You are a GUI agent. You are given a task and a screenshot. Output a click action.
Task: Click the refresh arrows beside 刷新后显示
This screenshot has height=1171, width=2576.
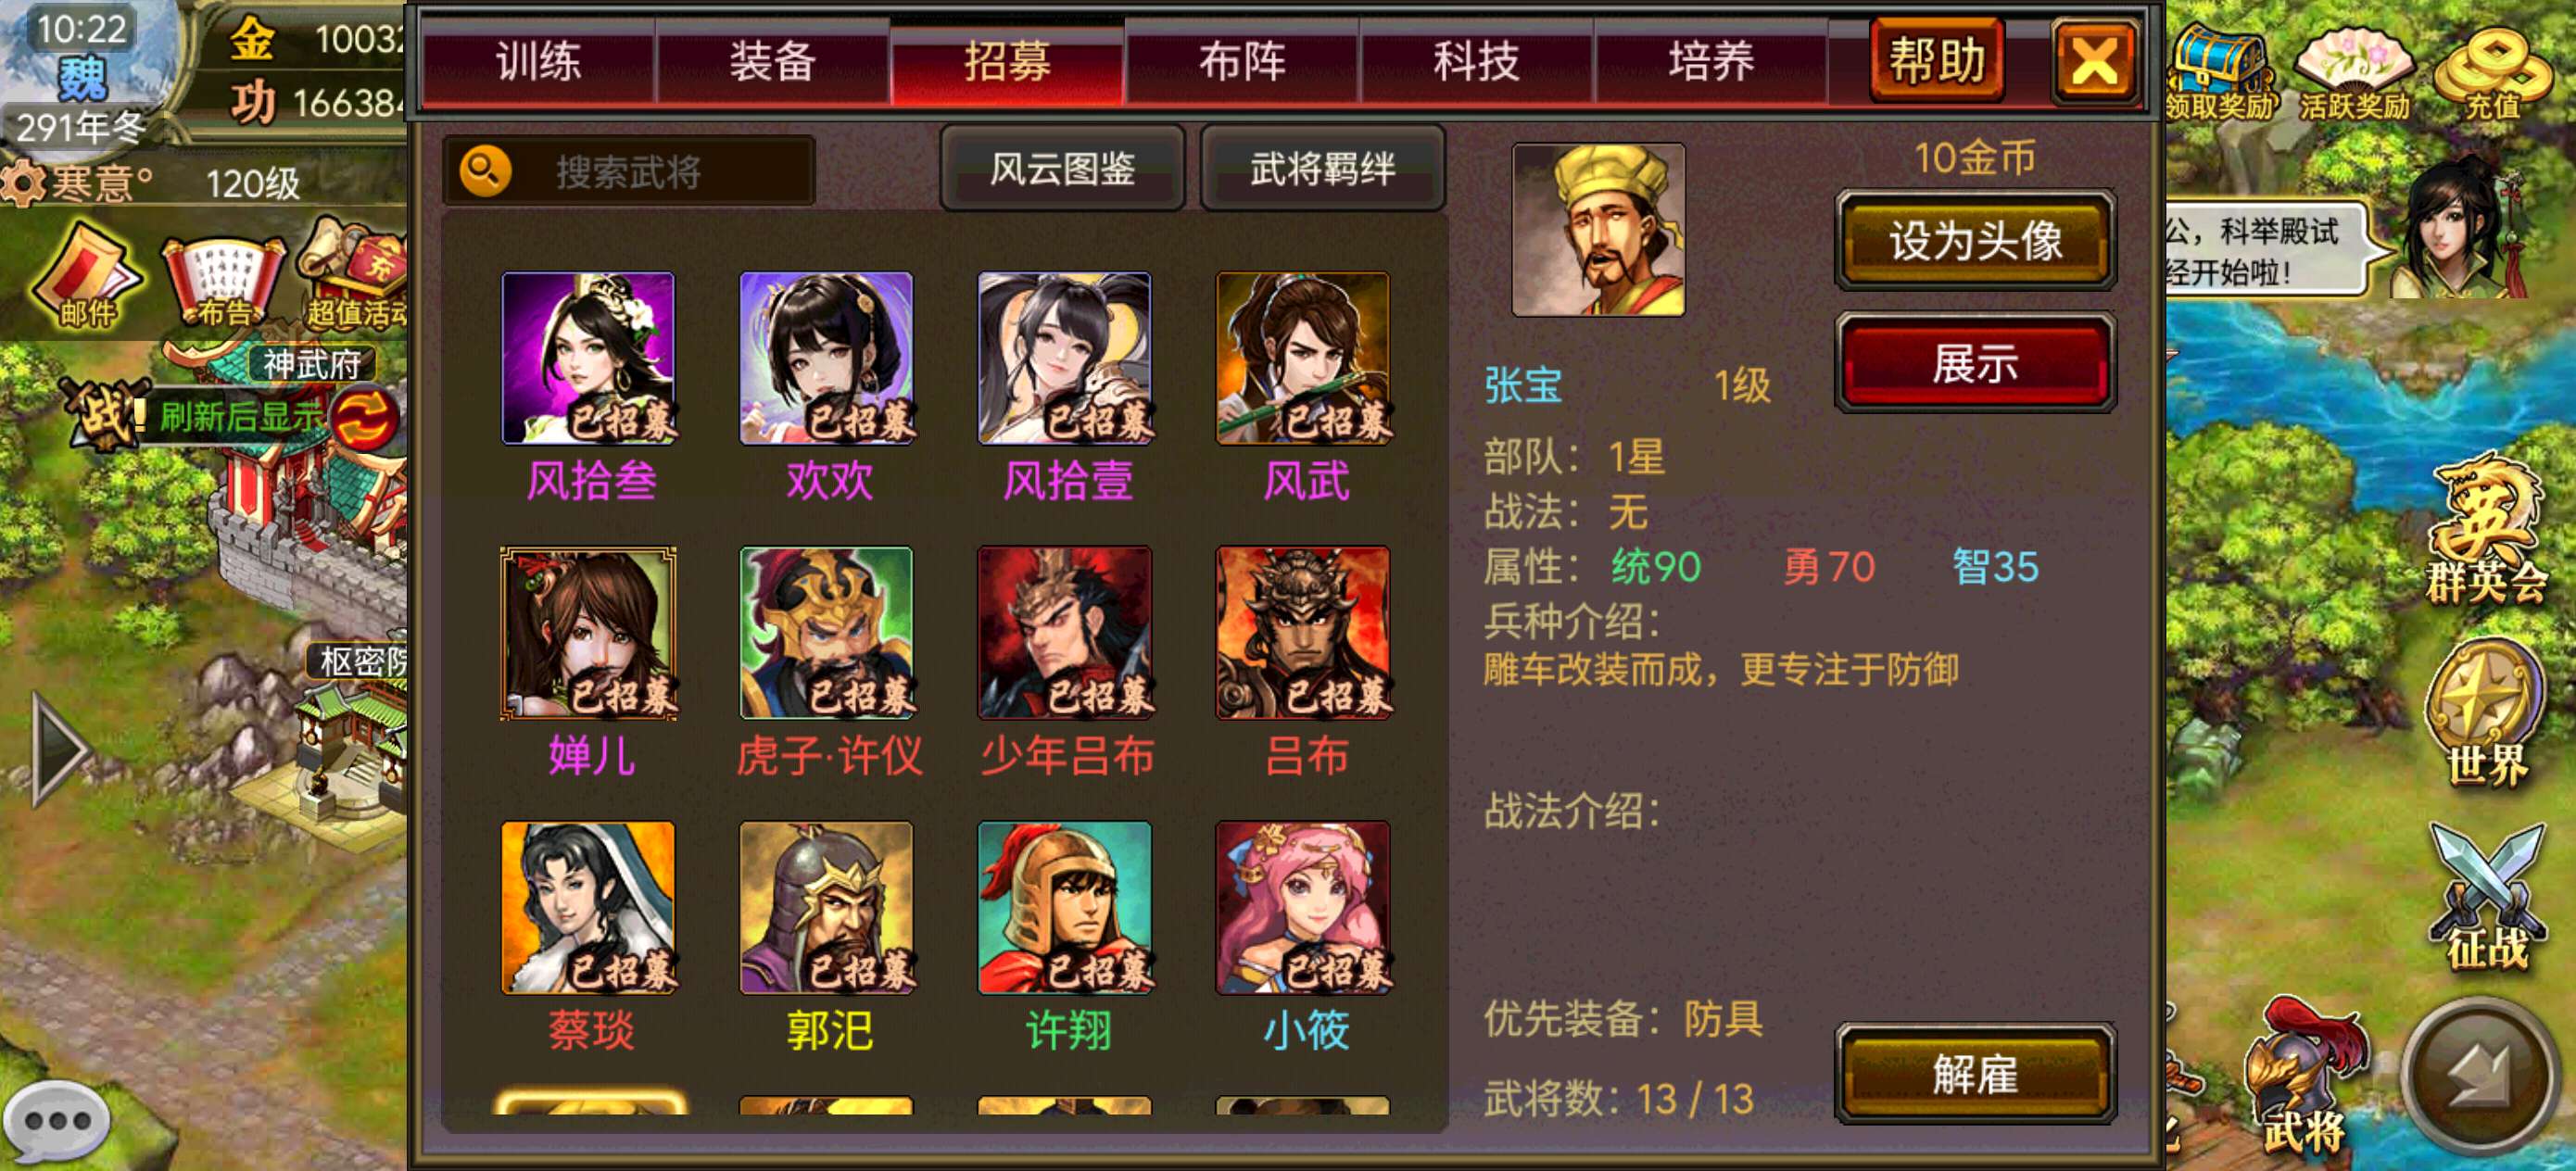(x=363, y=418)
